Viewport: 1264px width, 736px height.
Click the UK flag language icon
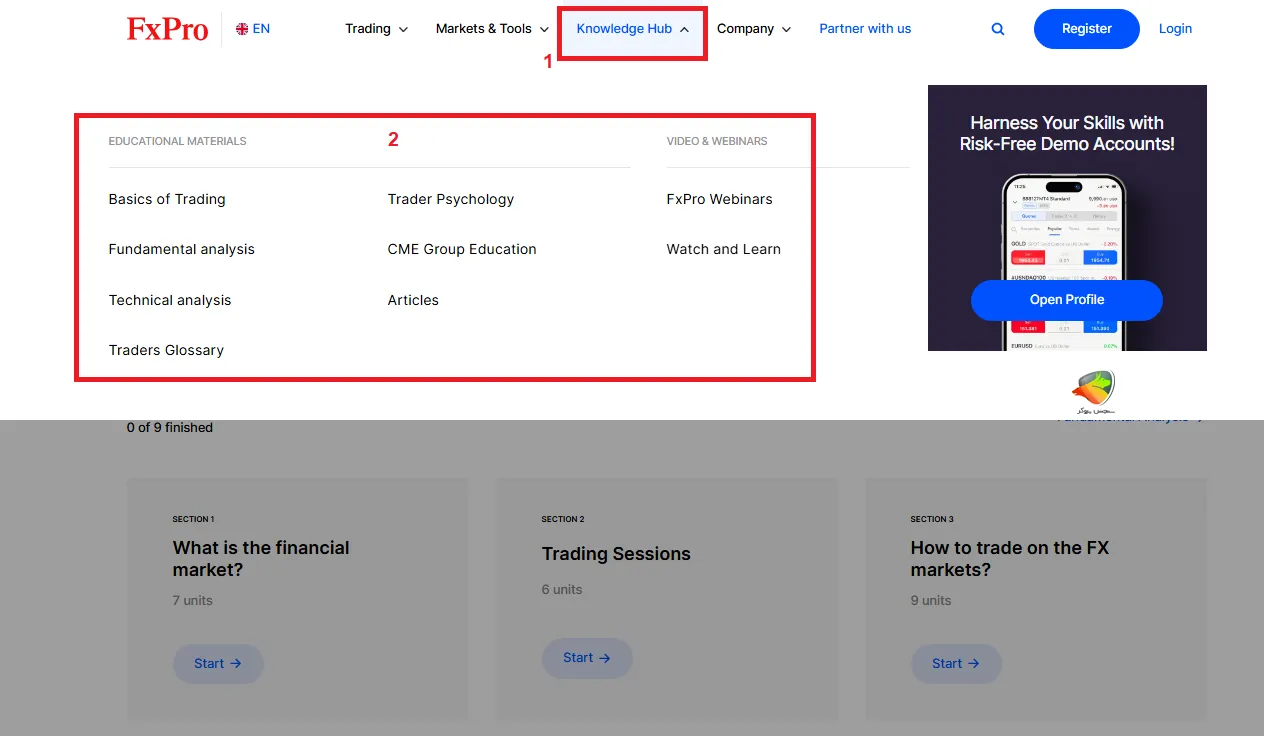pos(242,29)
